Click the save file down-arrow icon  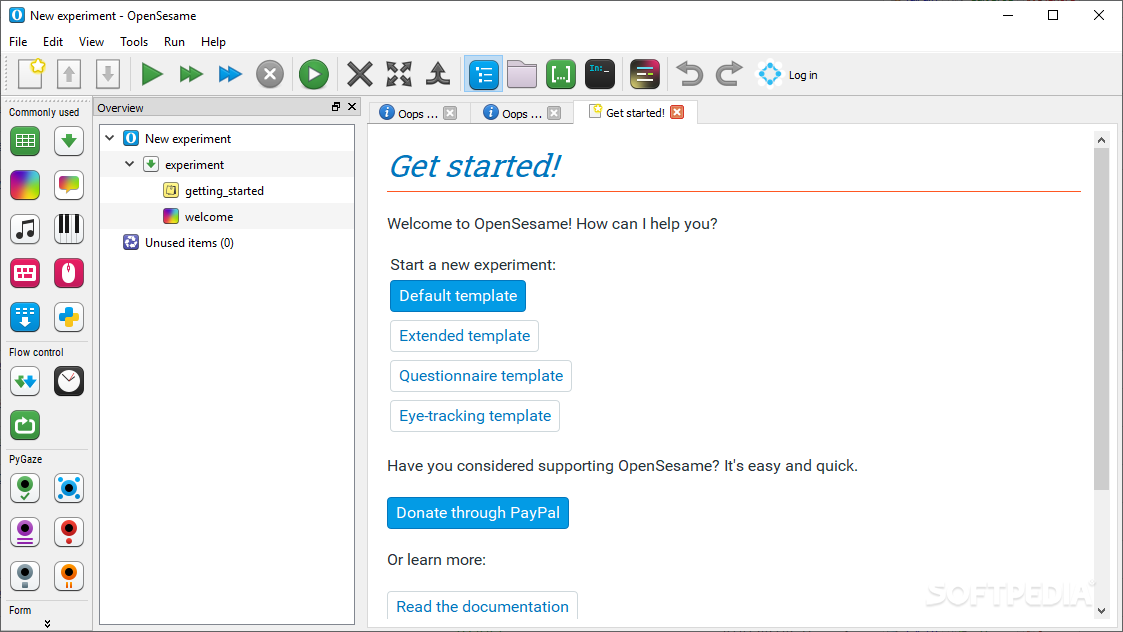tap(107, 74)
